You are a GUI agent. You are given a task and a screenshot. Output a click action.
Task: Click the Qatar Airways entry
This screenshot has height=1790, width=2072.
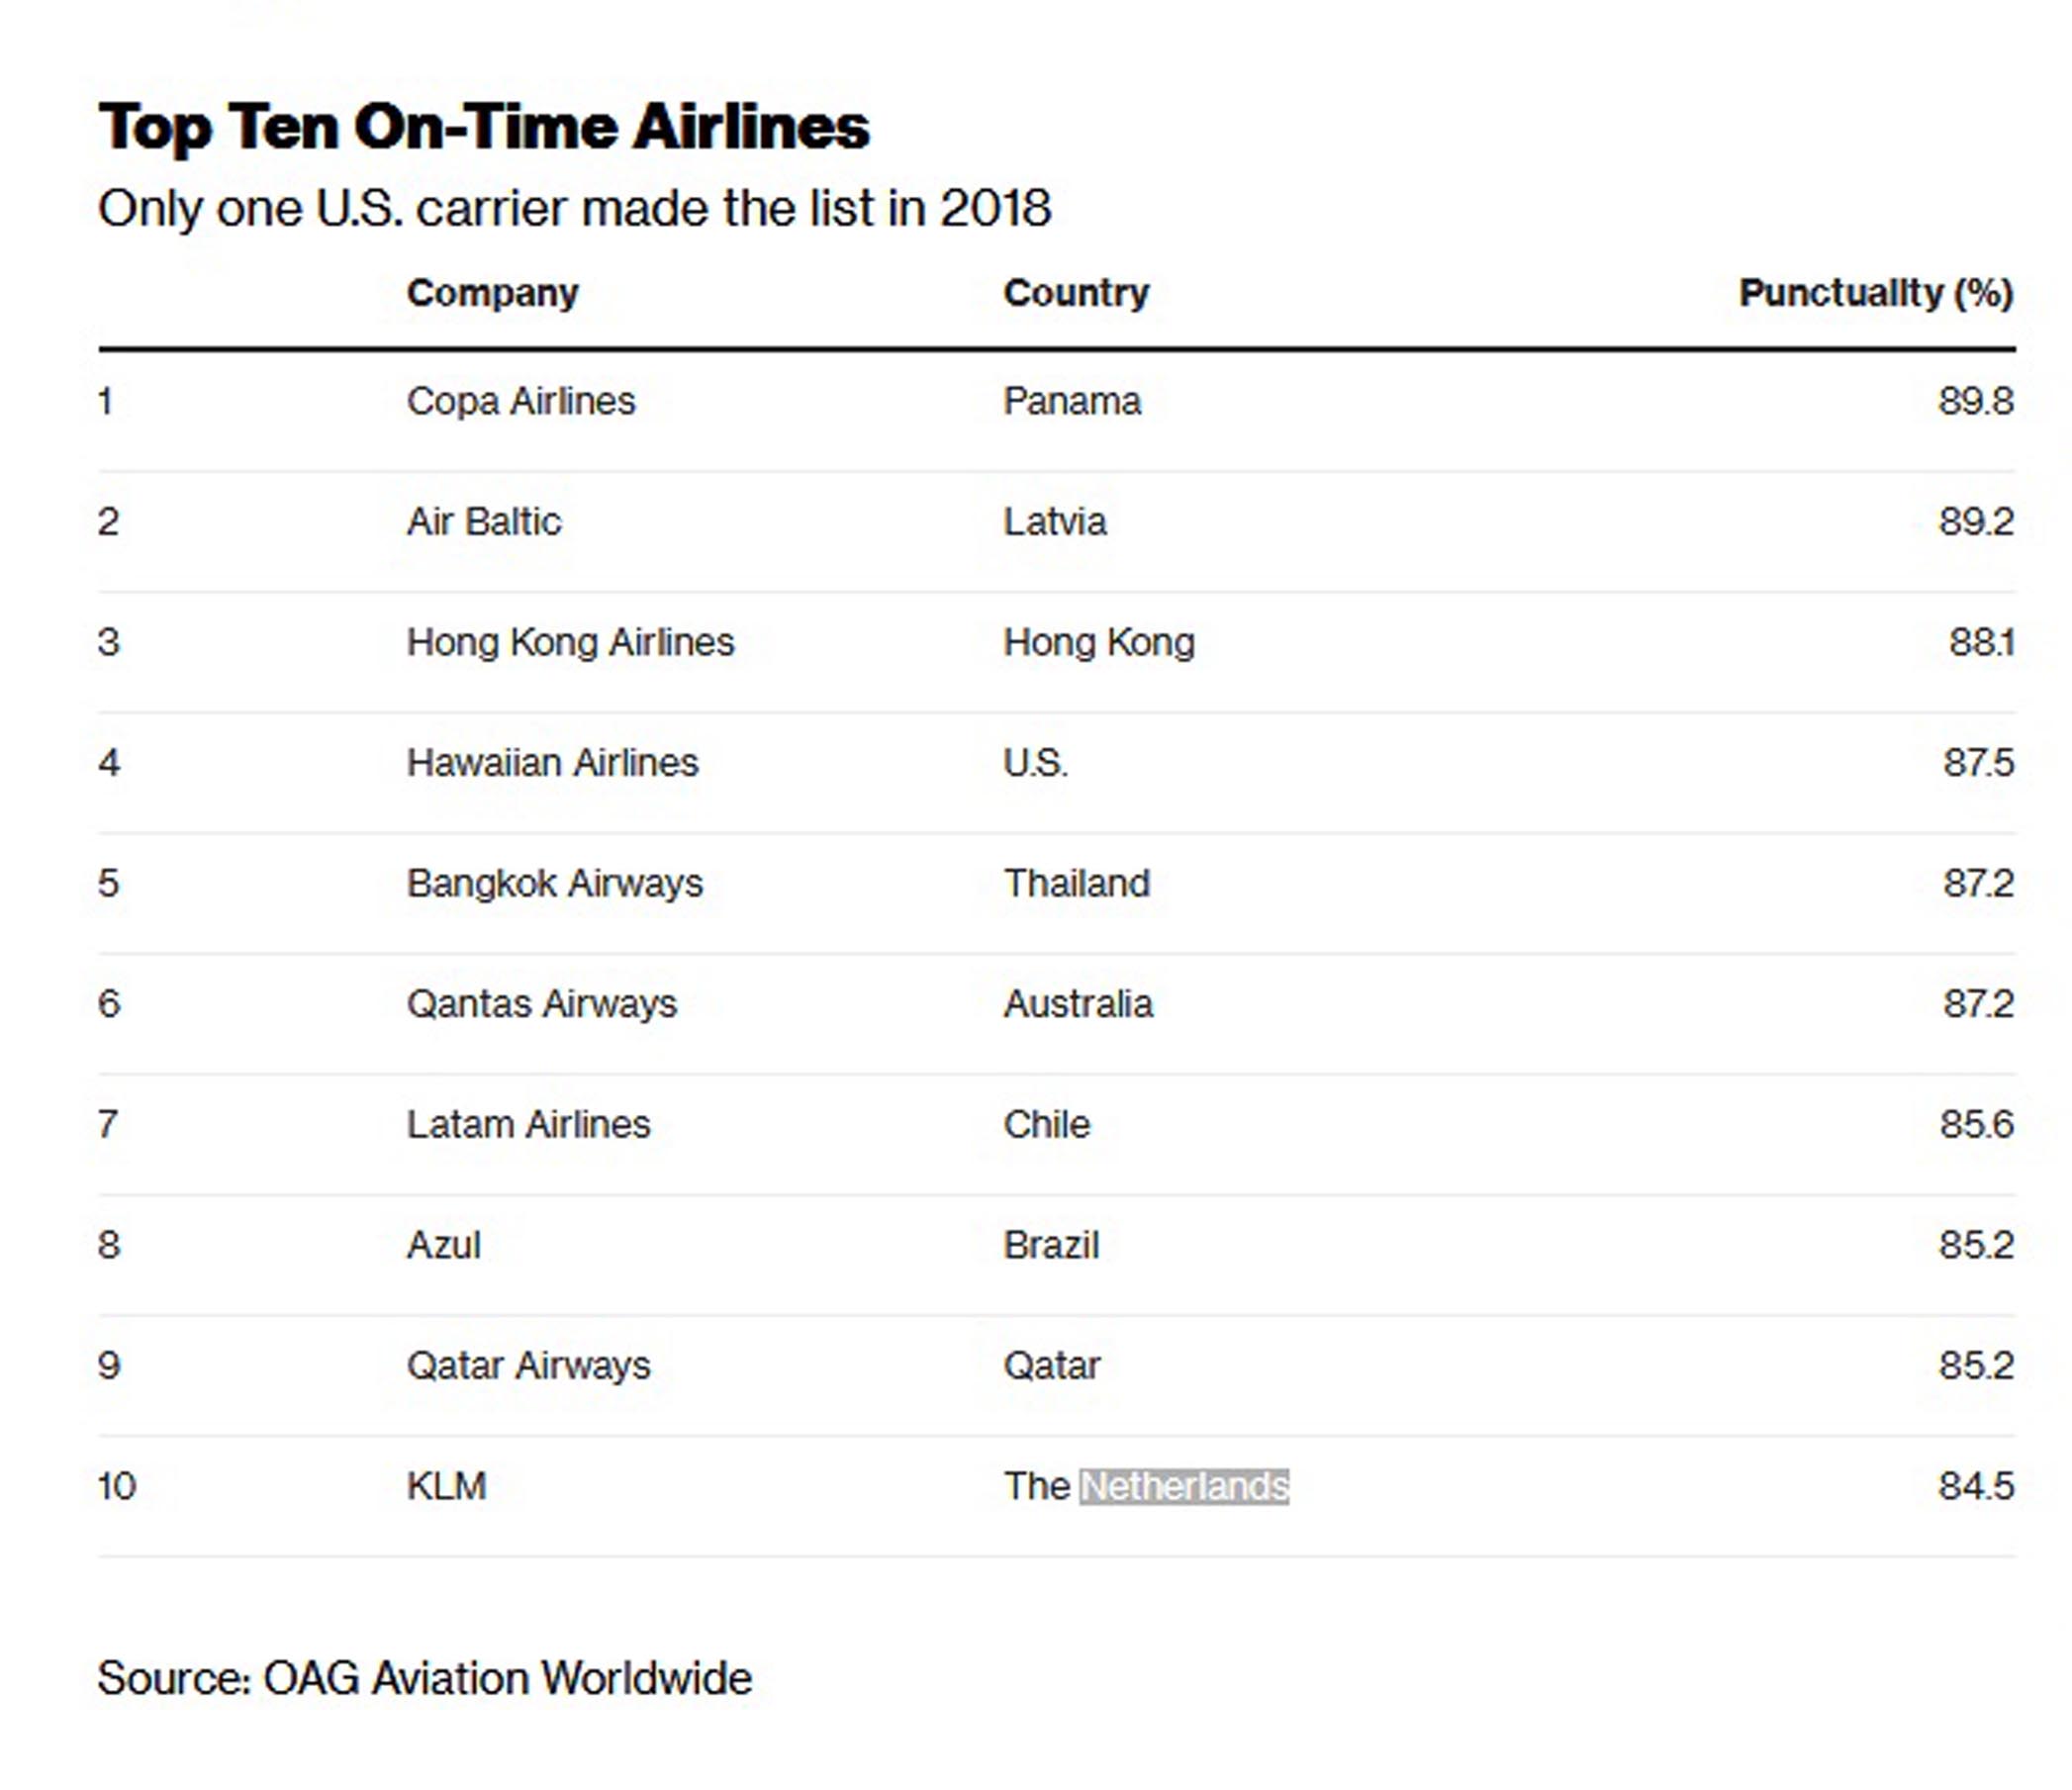[528, 1366]
